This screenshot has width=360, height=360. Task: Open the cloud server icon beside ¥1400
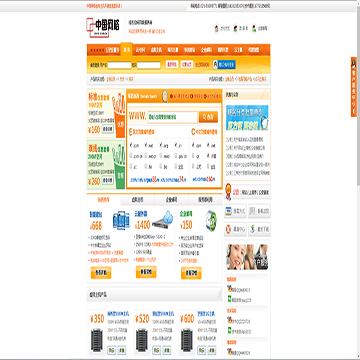[163, 220]
